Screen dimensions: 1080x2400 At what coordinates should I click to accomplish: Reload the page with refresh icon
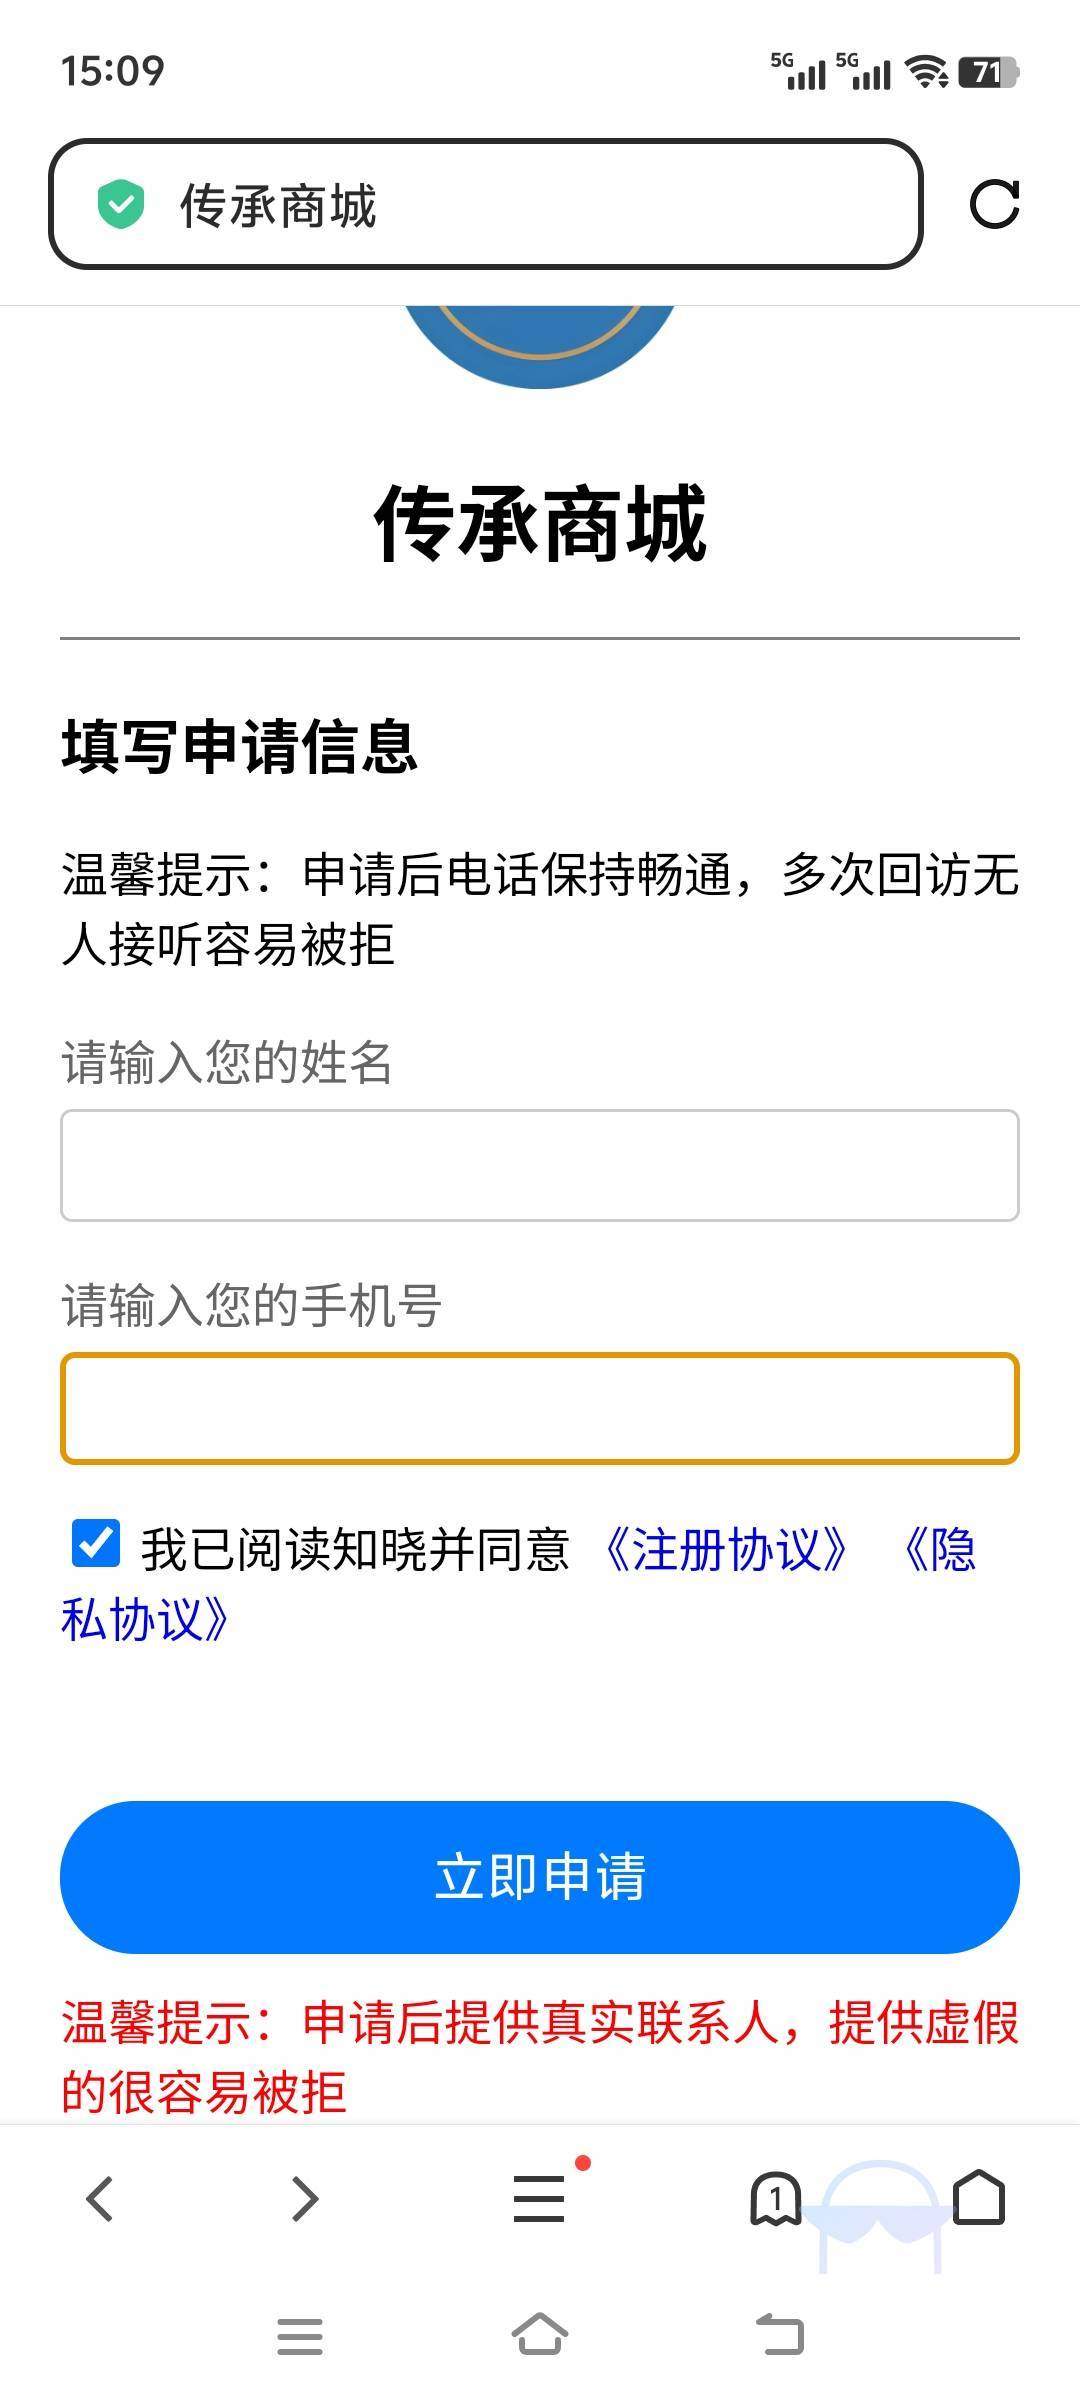(x=994, y=205)
